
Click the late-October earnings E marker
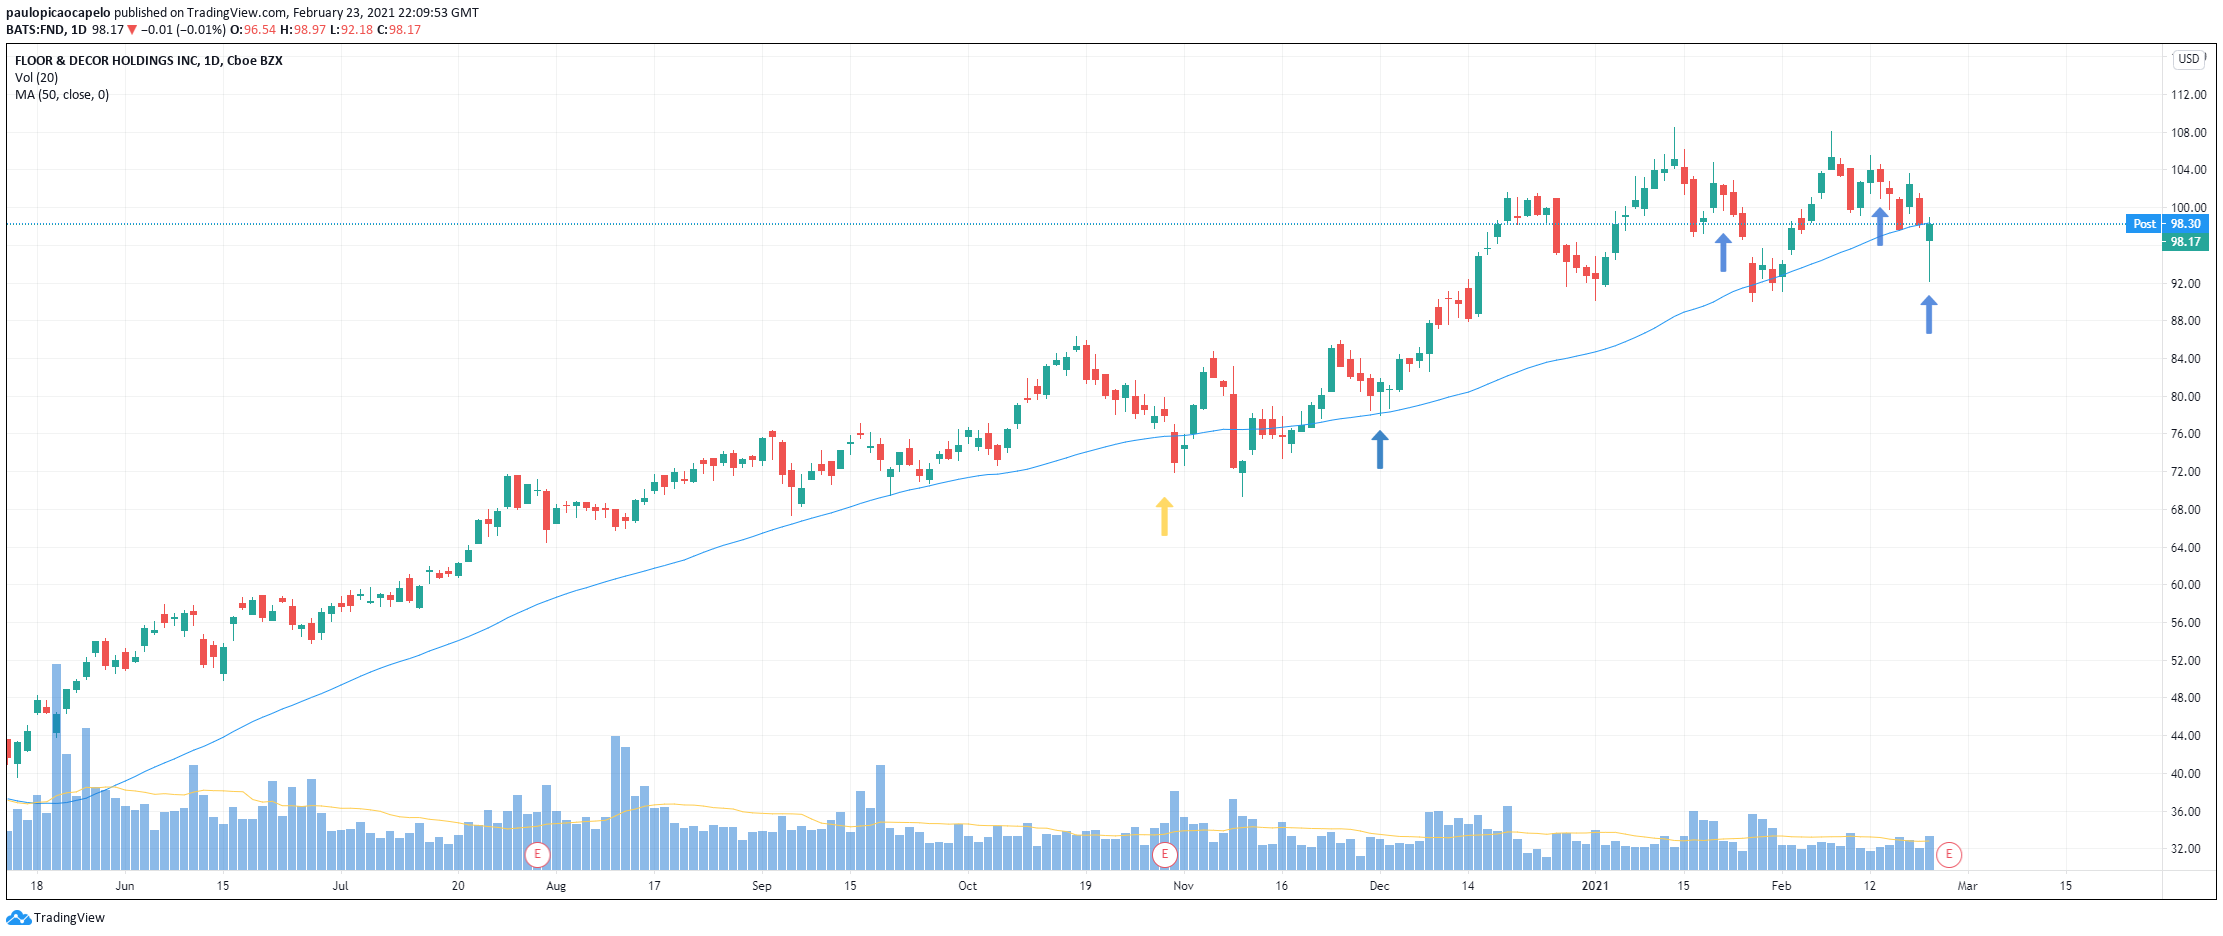[1164, 854]
